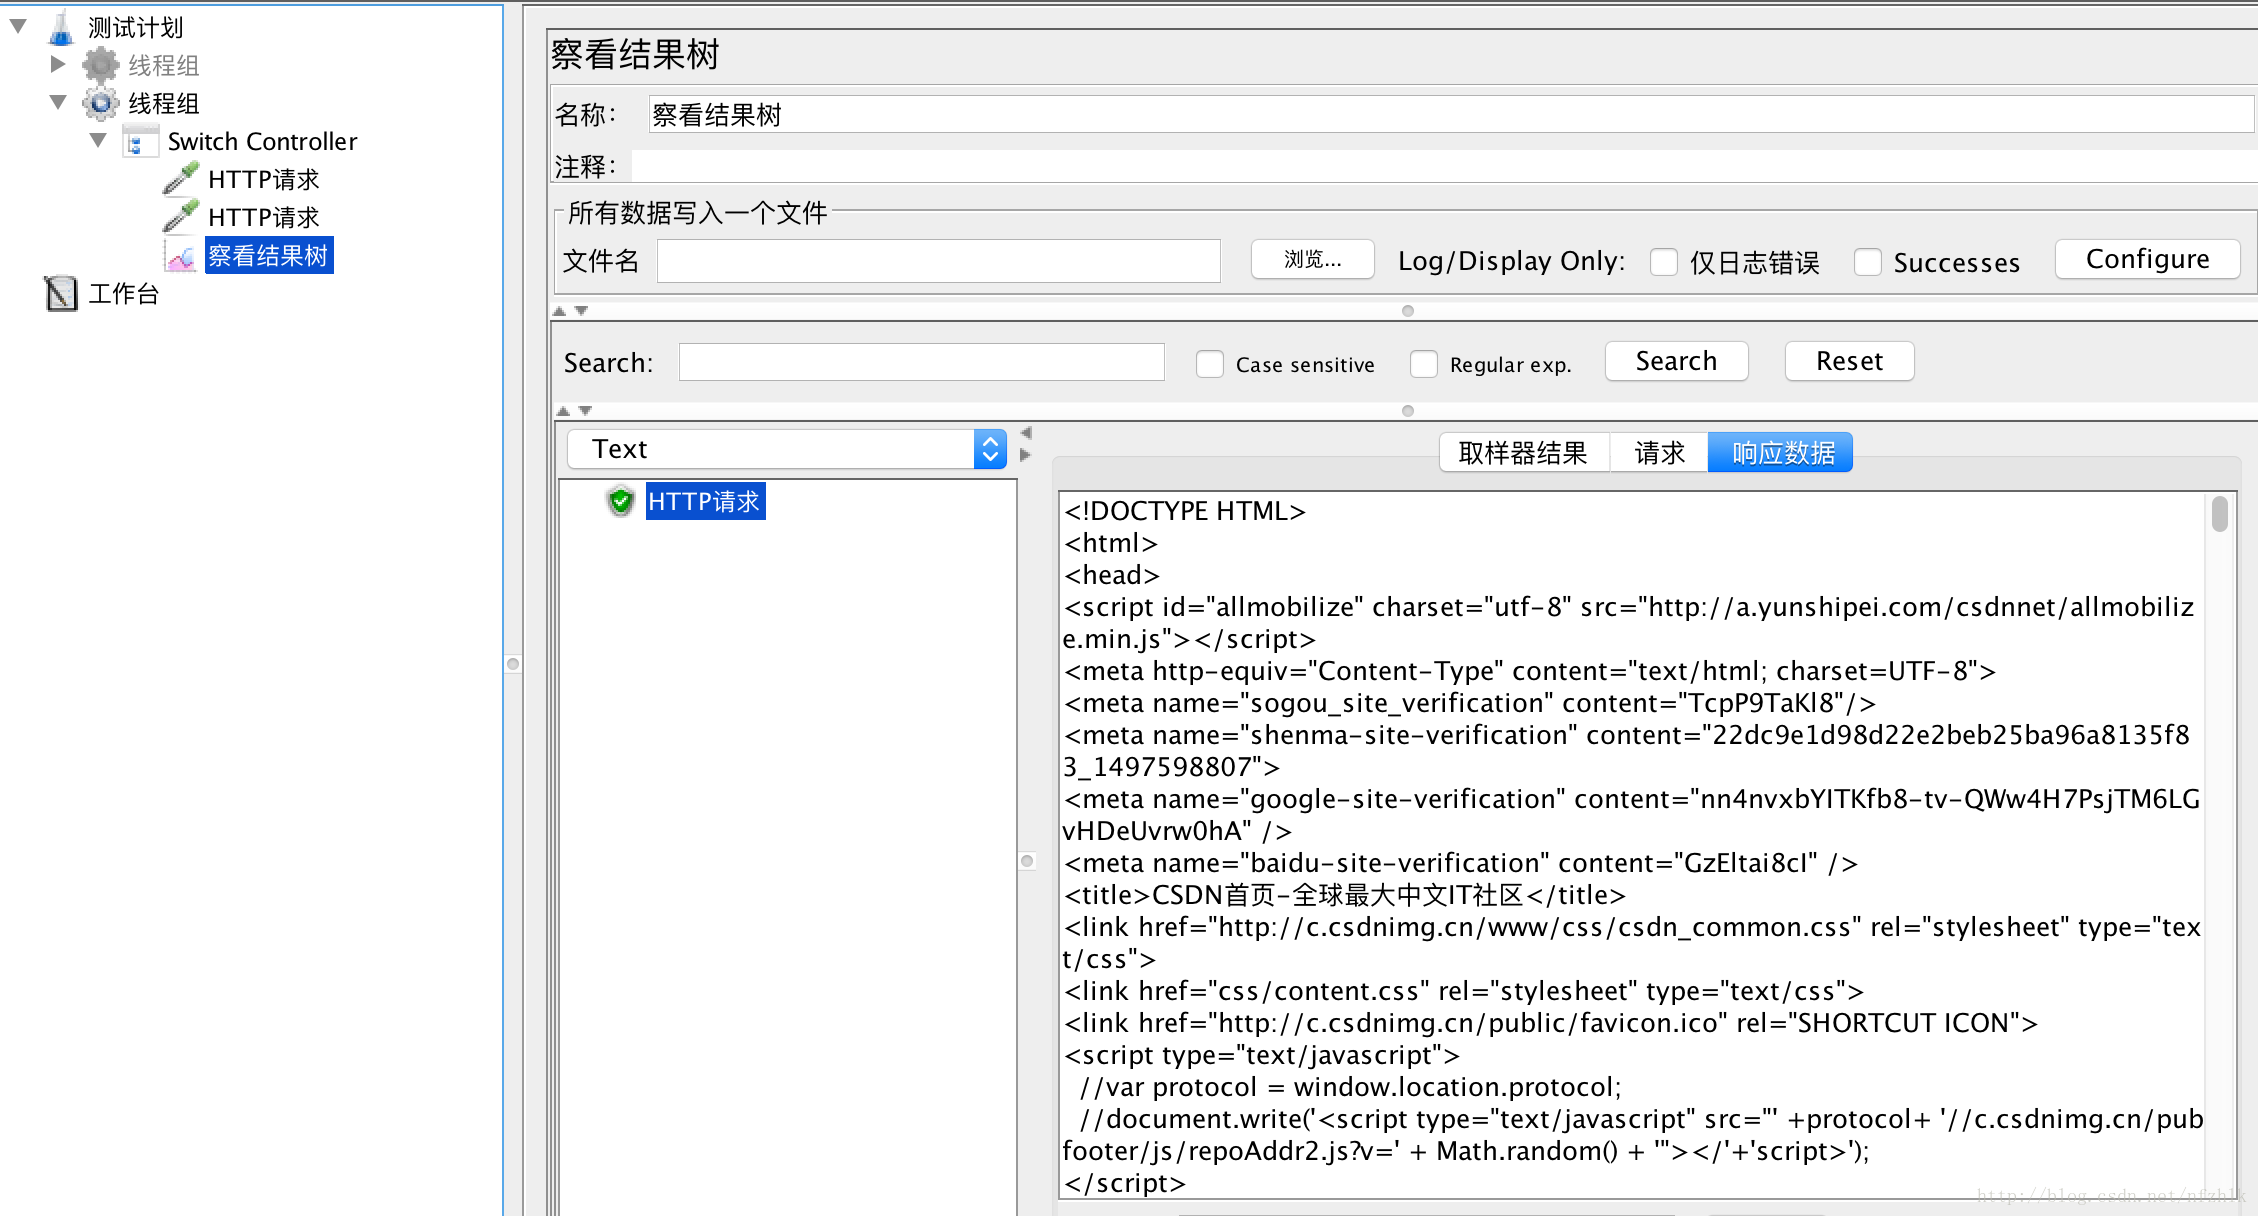Click the response data vertical scrollbar thumb
This screenshot has height=1216, width=2258.
coord(2219,514)
